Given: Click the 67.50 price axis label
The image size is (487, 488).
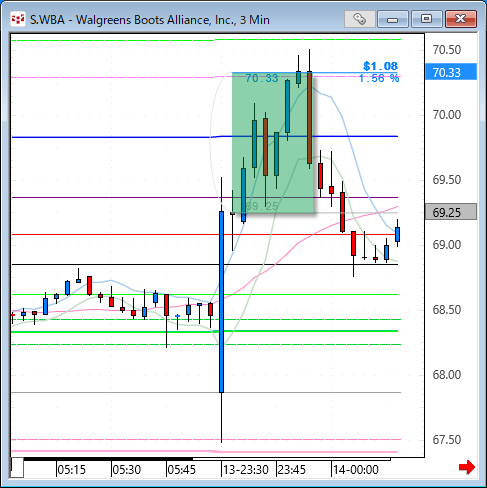Looking at the screenshot, I should [x=447, y=440].
